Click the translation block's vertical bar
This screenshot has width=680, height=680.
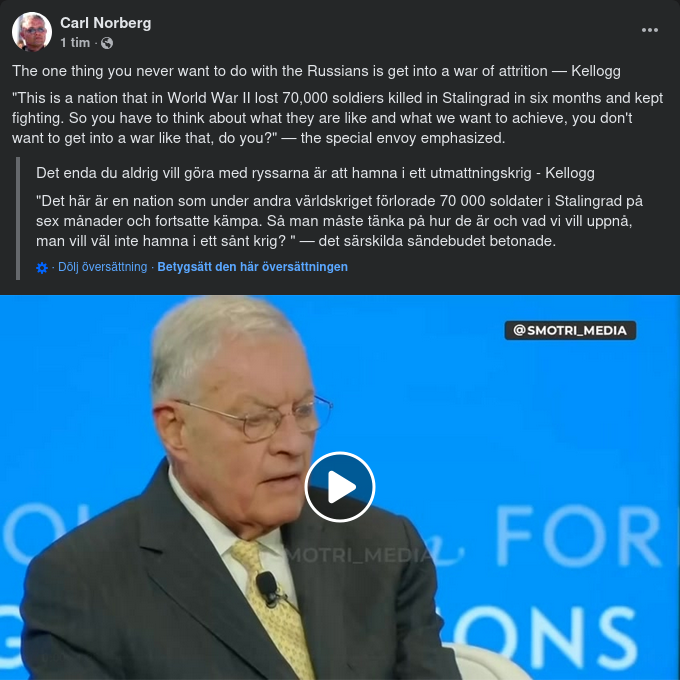pyautogui.click(x=18, y=219)
